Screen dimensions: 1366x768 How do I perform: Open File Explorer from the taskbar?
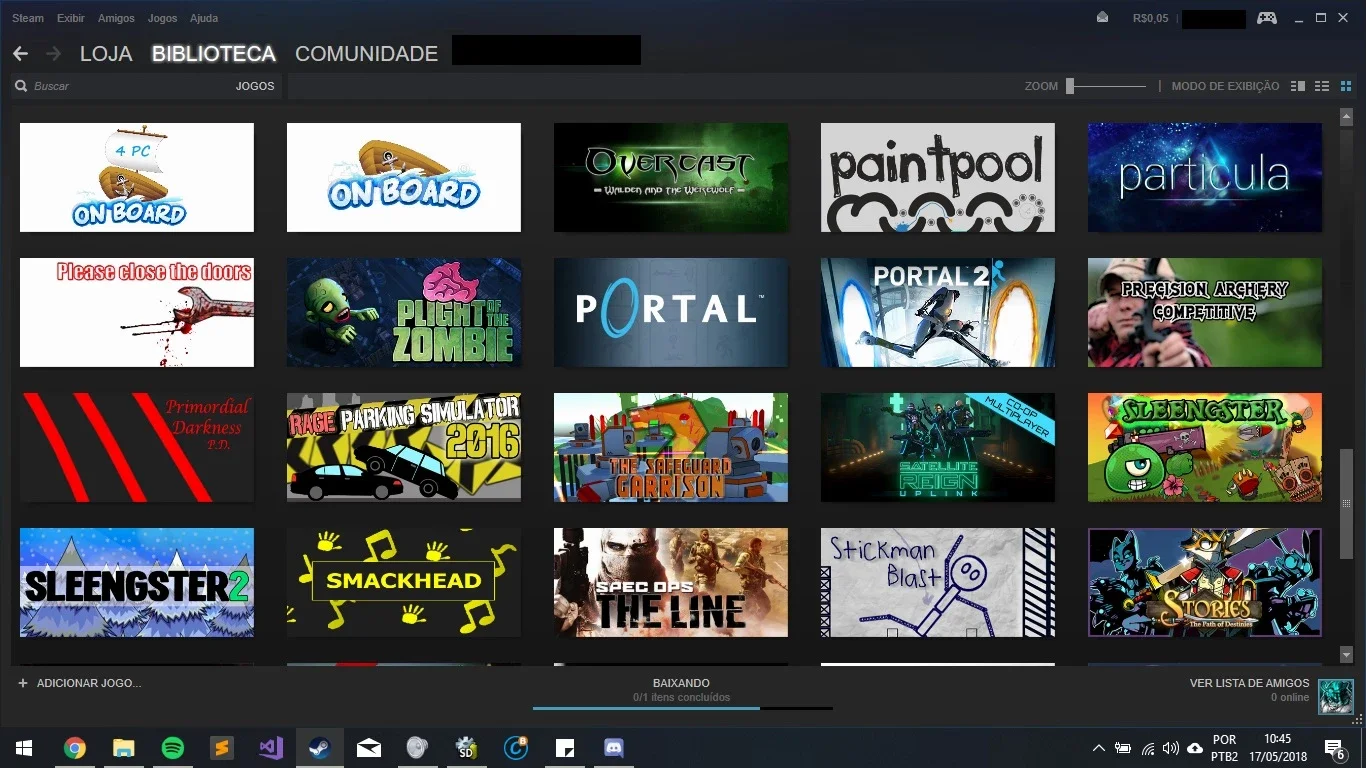(x=123, y=748)
